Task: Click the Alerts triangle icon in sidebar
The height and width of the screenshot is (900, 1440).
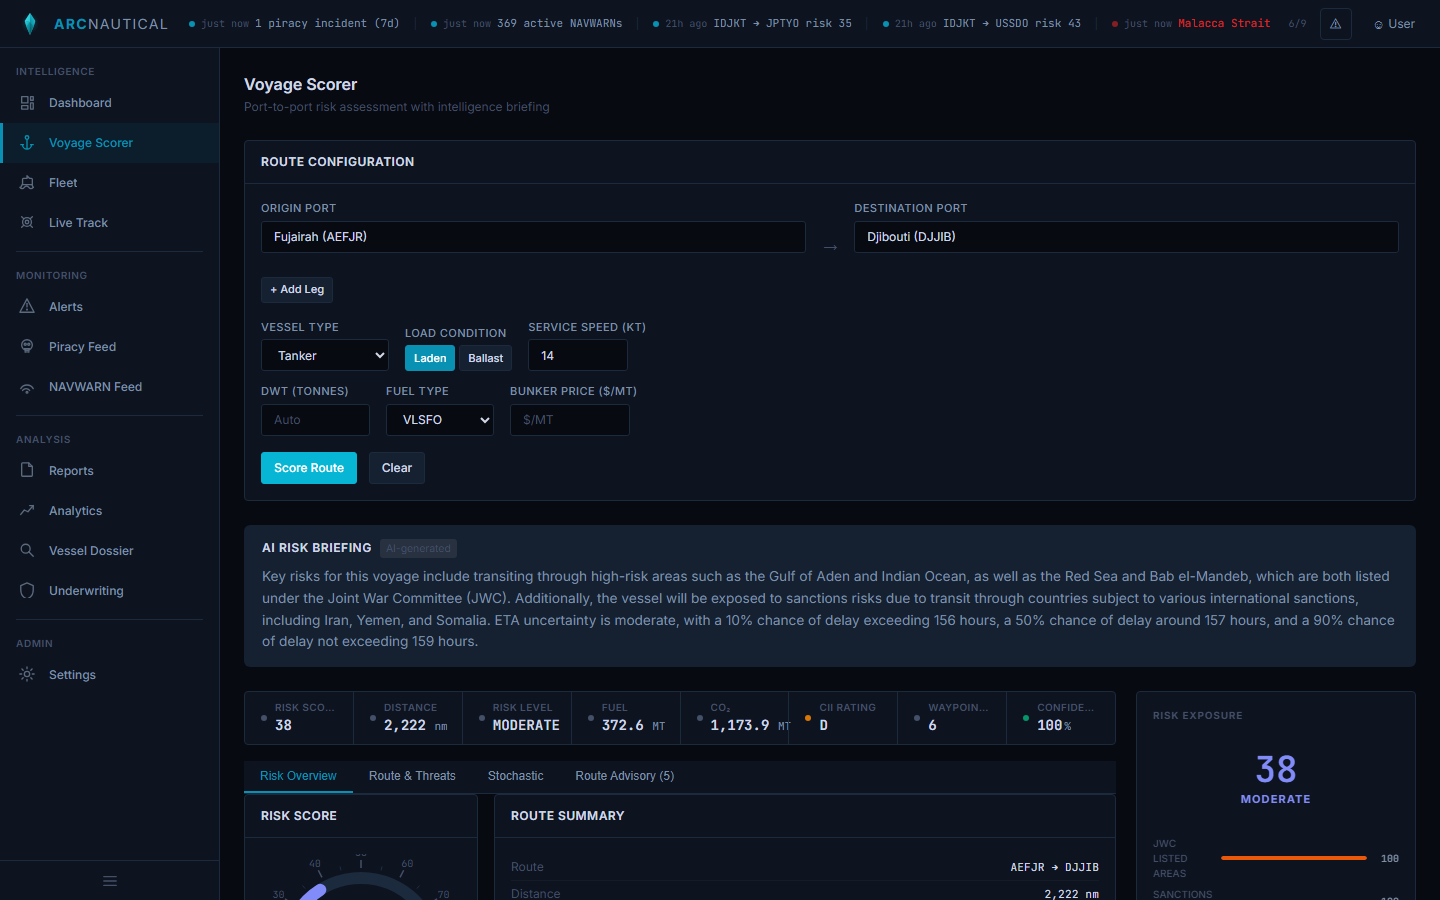Action: [27, 307]
